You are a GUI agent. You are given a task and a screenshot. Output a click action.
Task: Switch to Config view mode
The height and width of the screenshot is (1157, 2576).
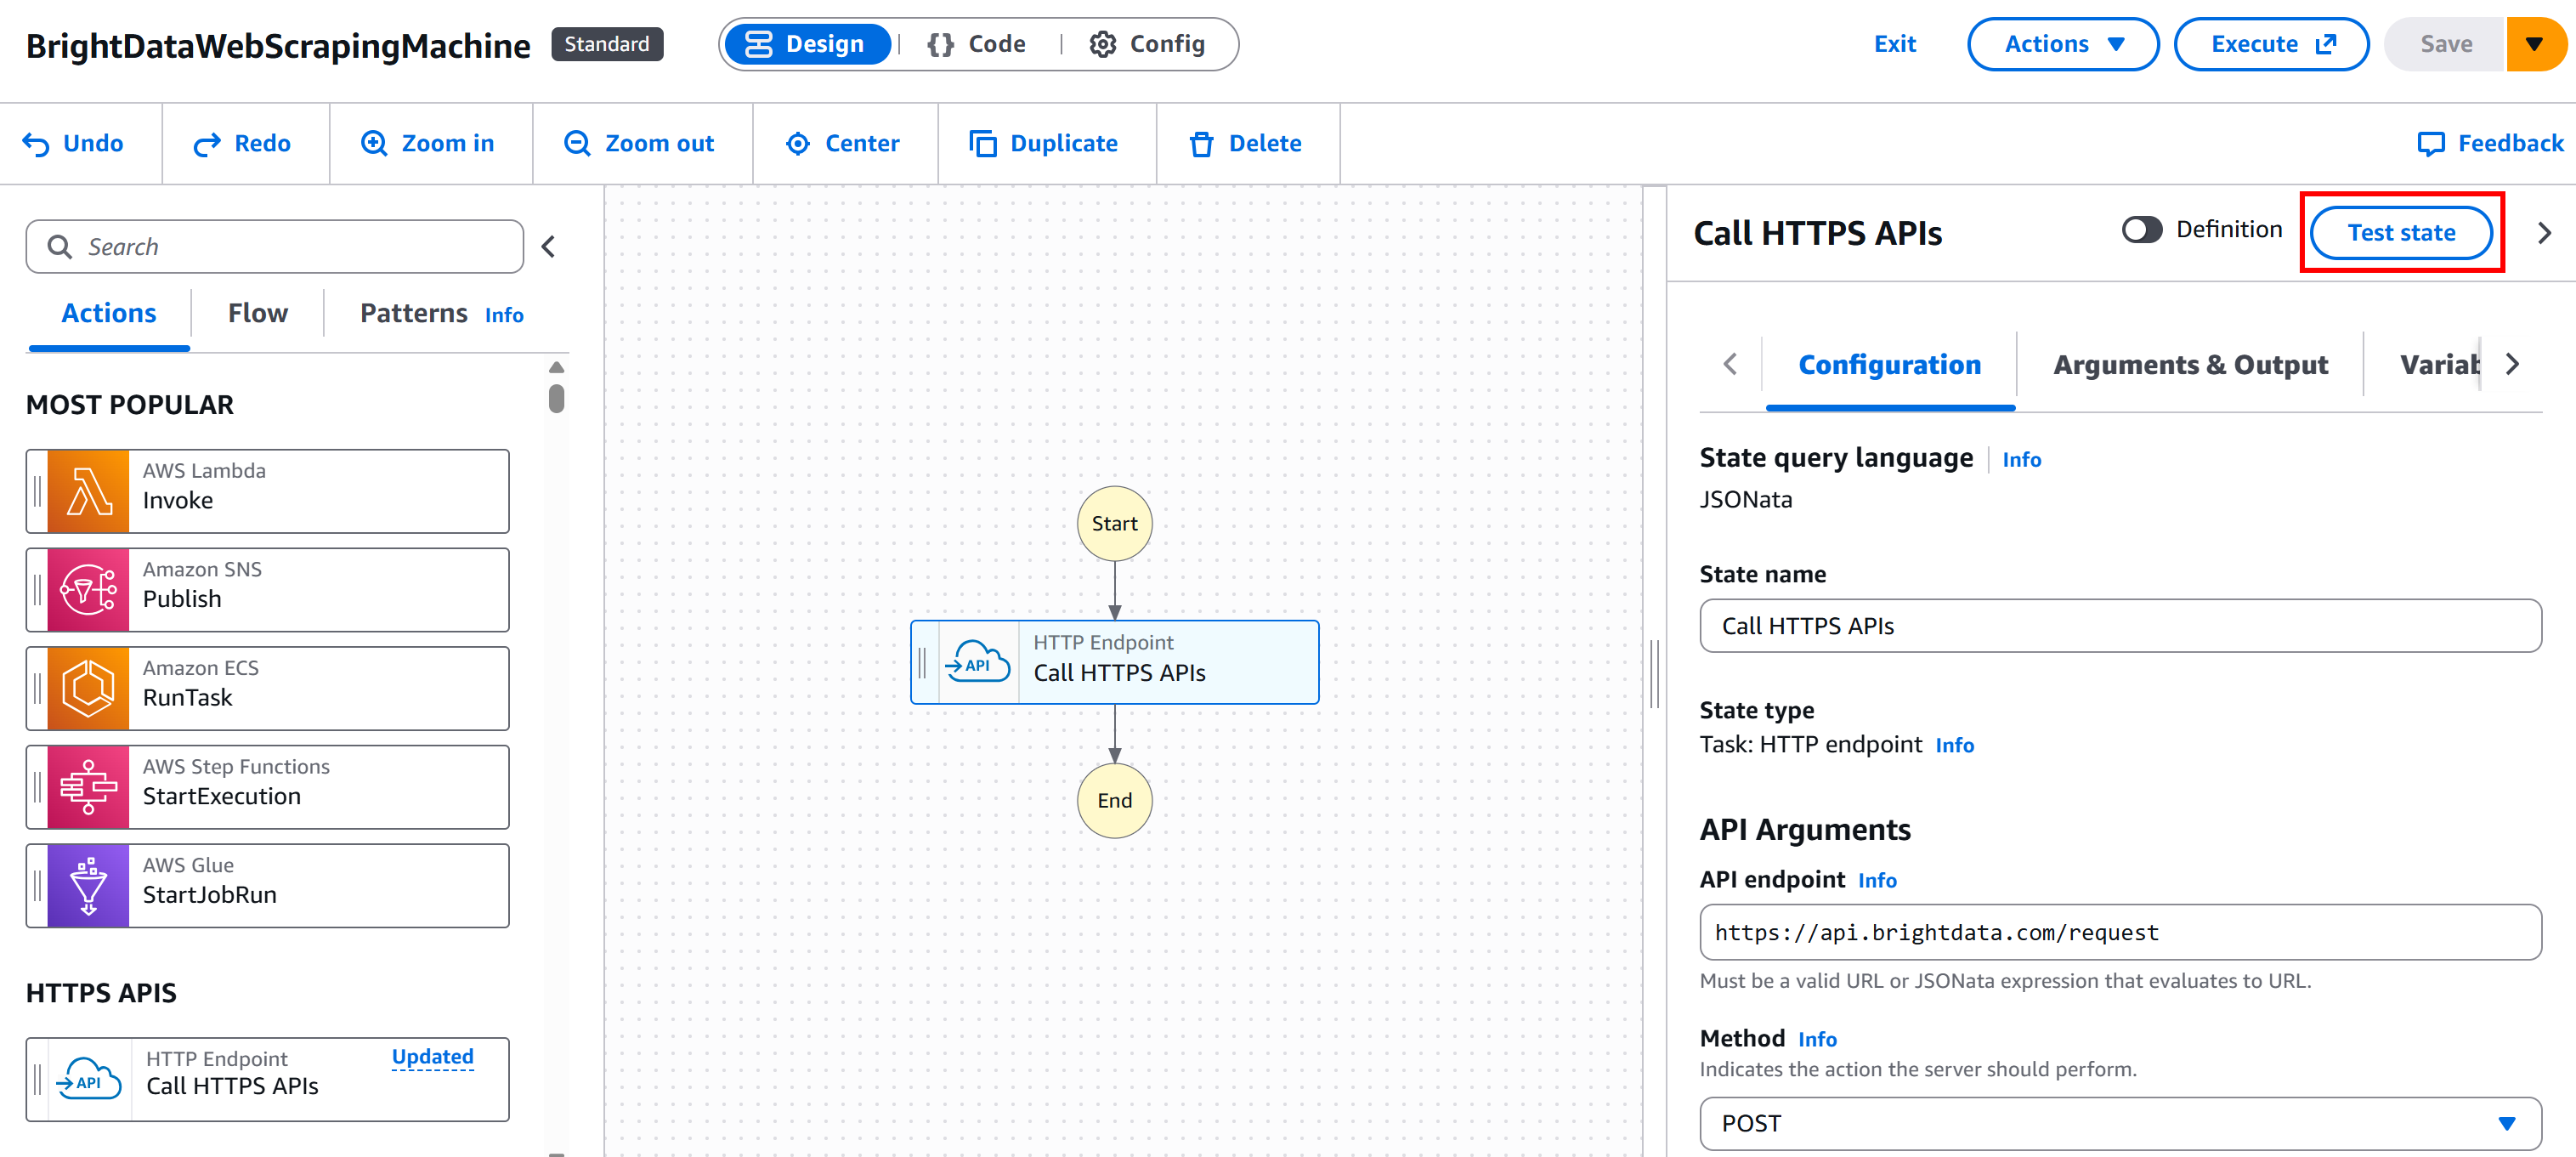pyautogui.click(x=1147, y=44)
